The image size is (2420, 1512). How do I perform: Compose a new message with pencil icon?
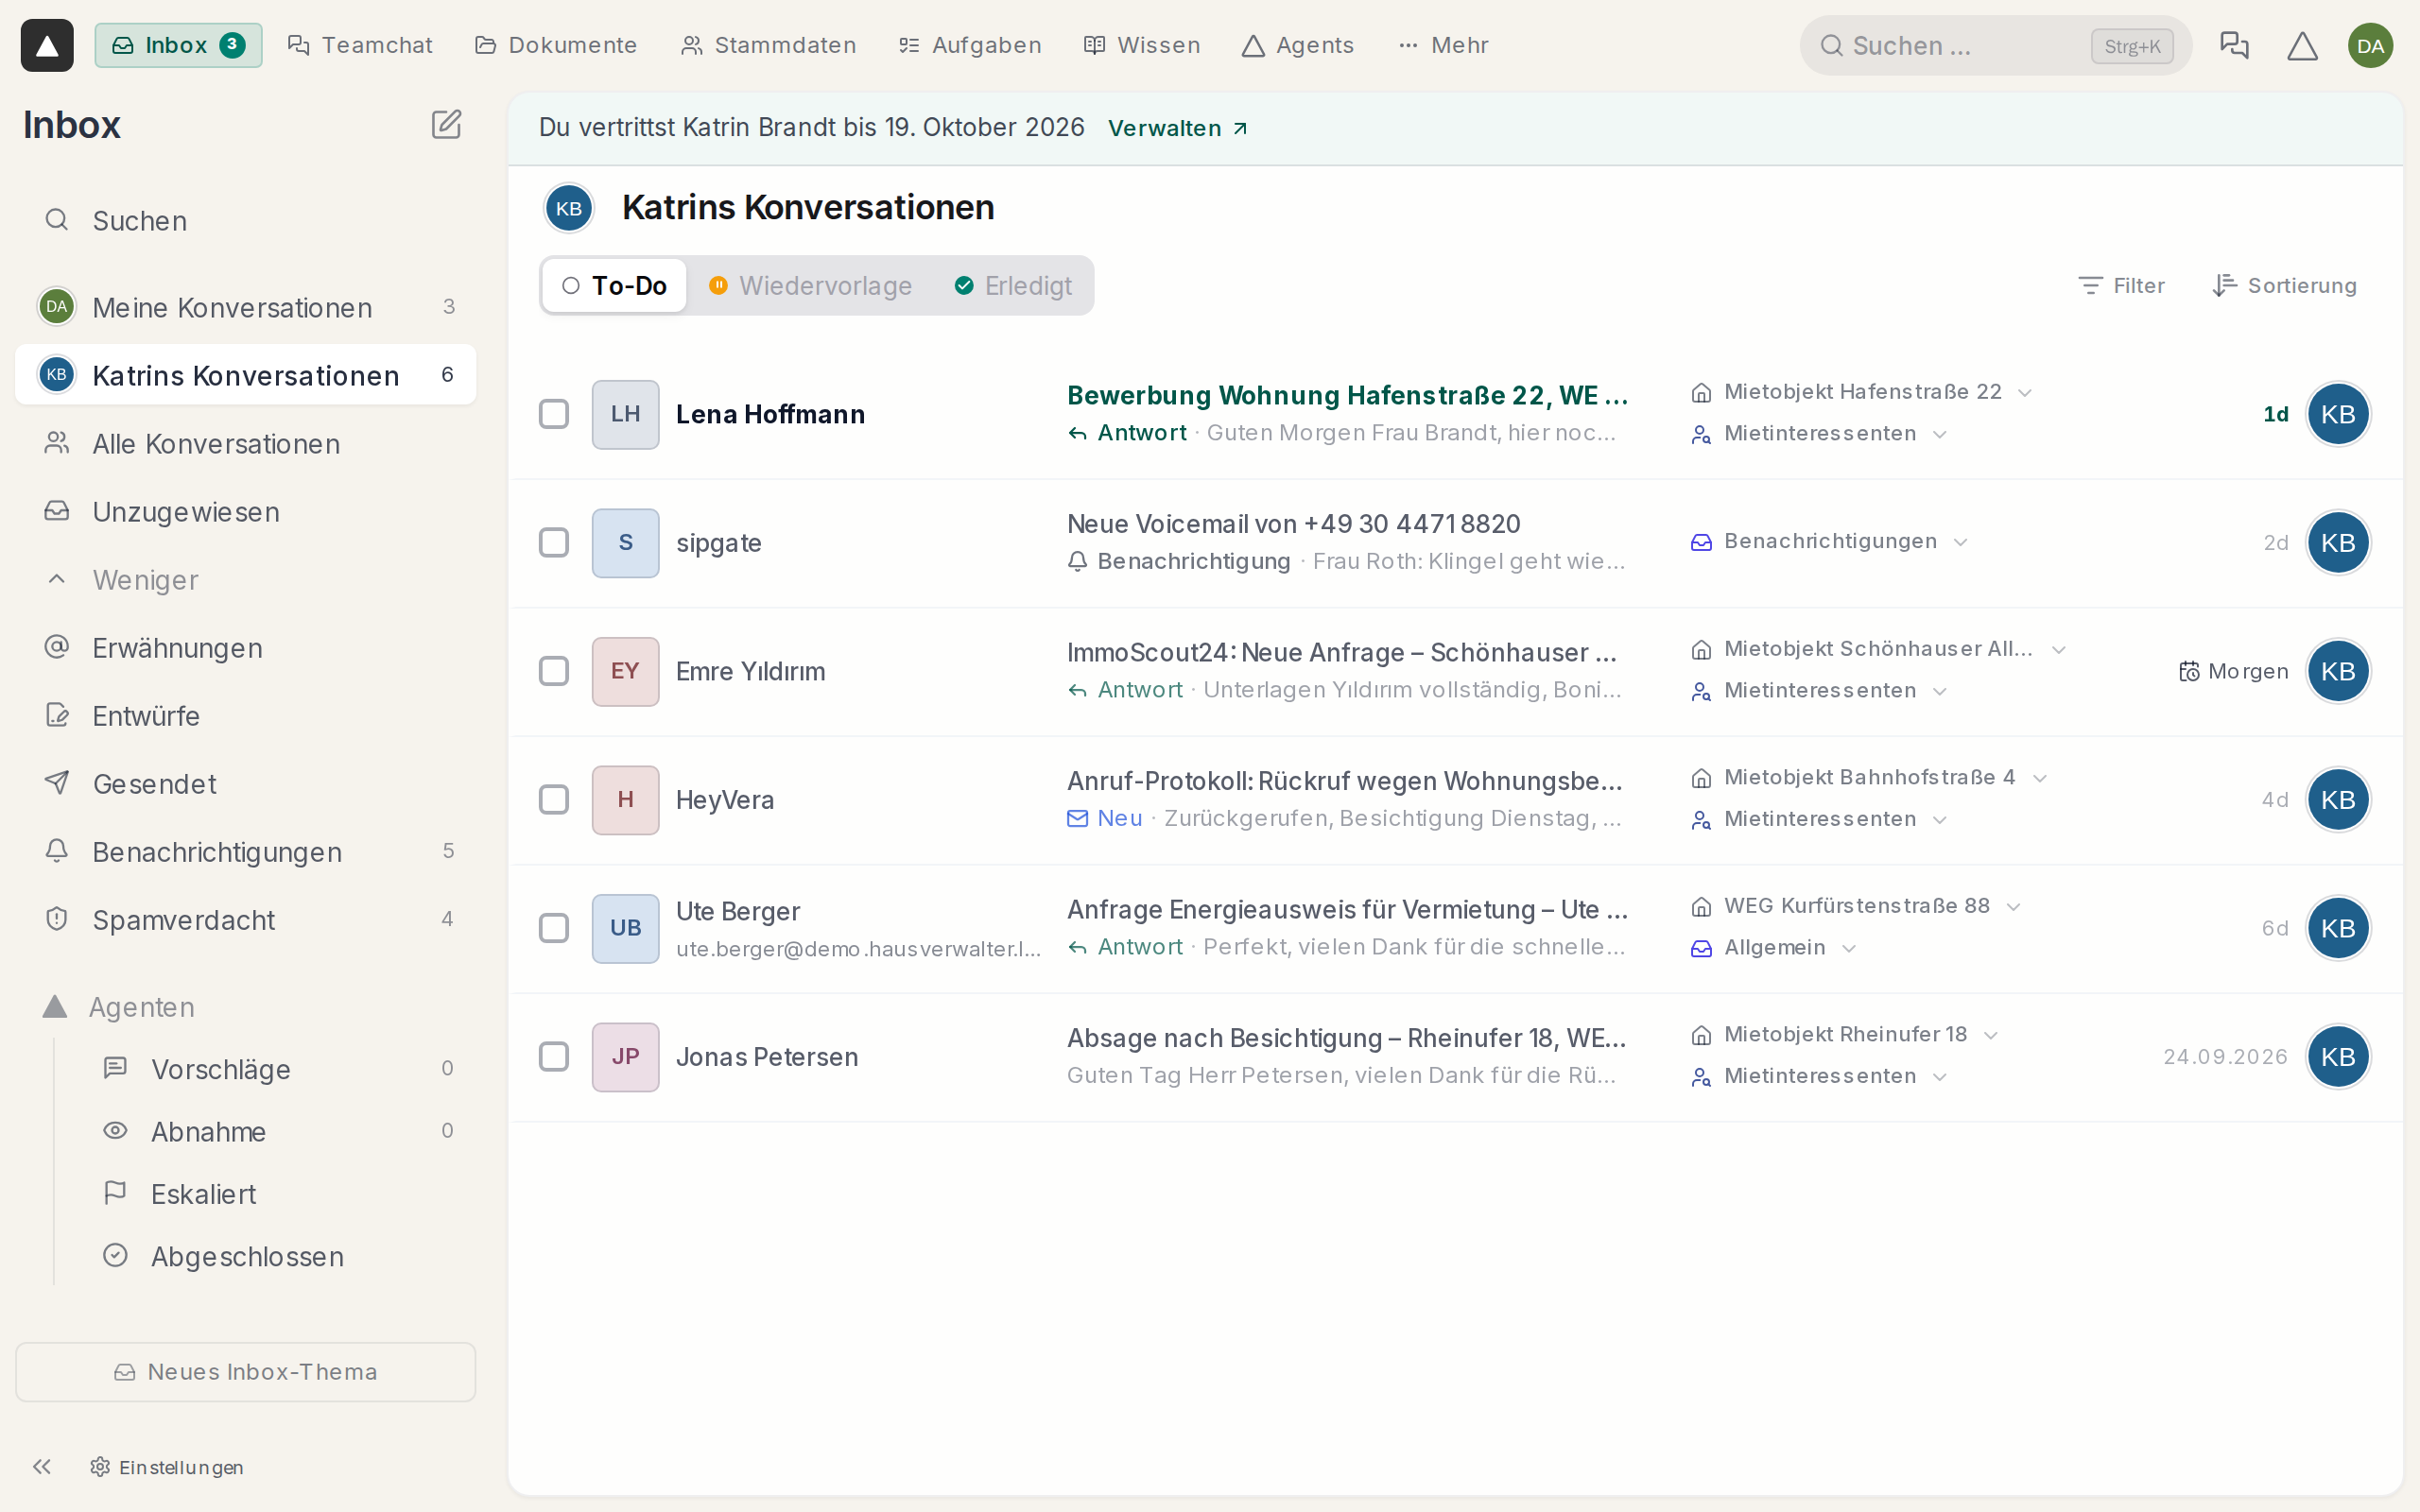pos(446,125)
